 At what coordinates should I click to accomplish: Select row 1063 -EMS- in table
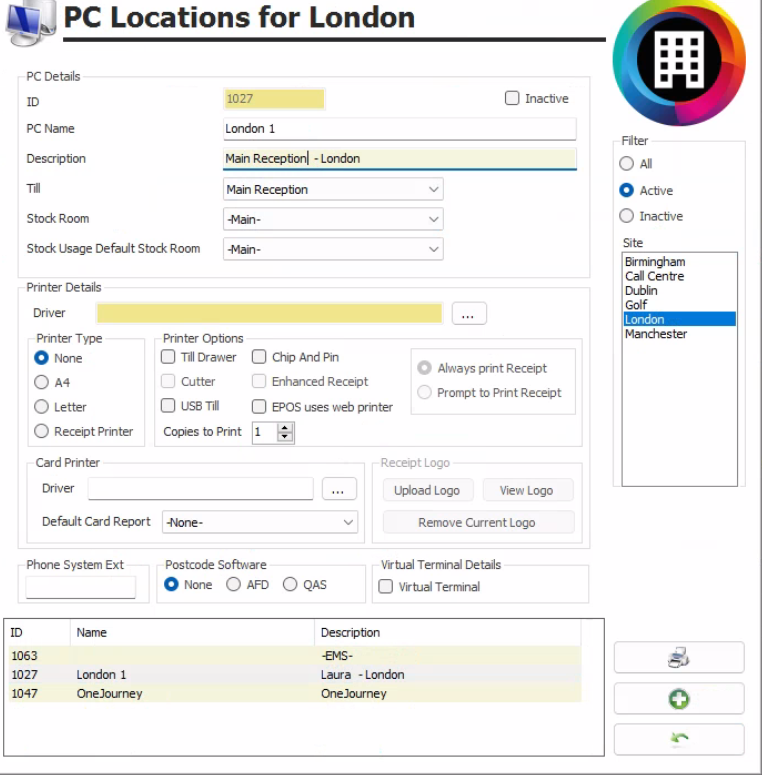pyautogui.click(x=295, y=655)
